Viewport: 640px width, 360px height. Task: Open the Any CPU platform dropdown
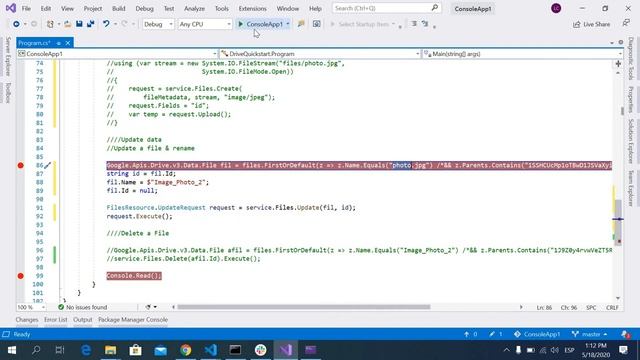(x=205, y=24)
